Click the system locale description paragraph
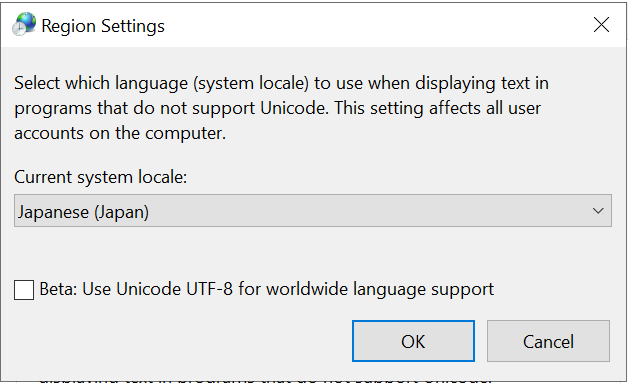628x383 pixels. 281,108
